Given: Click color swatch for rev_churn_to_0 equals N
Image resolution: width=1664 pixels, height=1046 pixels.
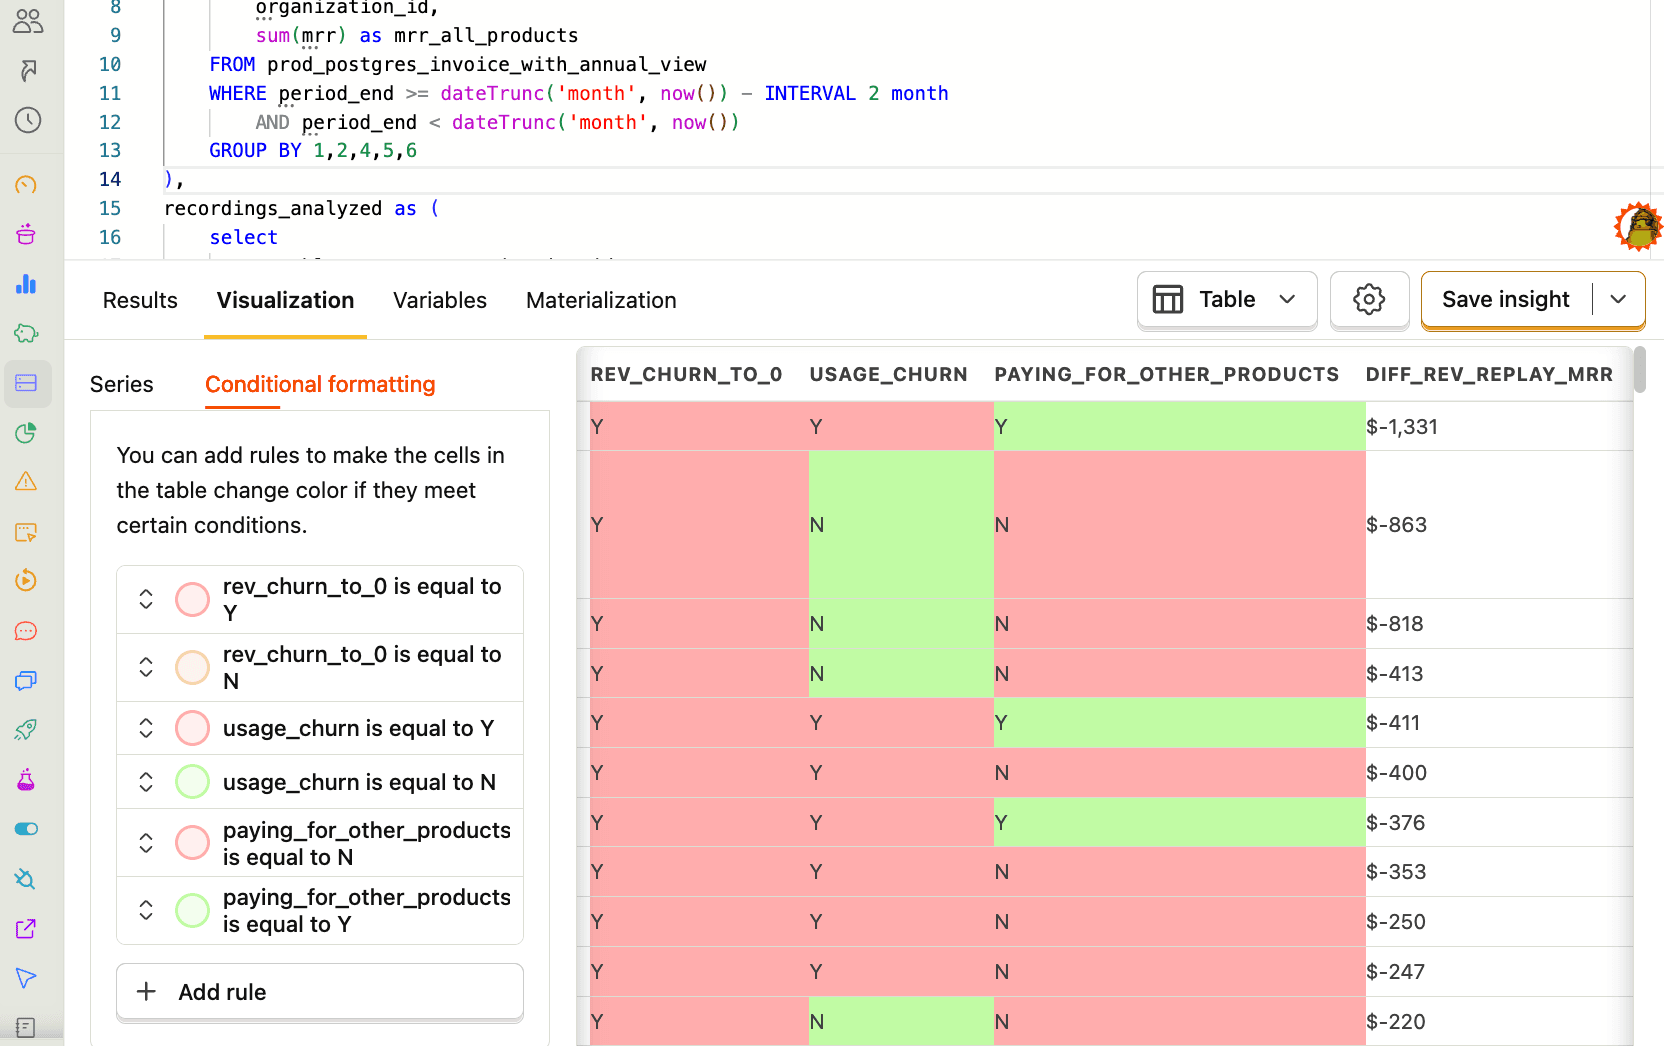Looking at the screenshot, I should [192, 667].
